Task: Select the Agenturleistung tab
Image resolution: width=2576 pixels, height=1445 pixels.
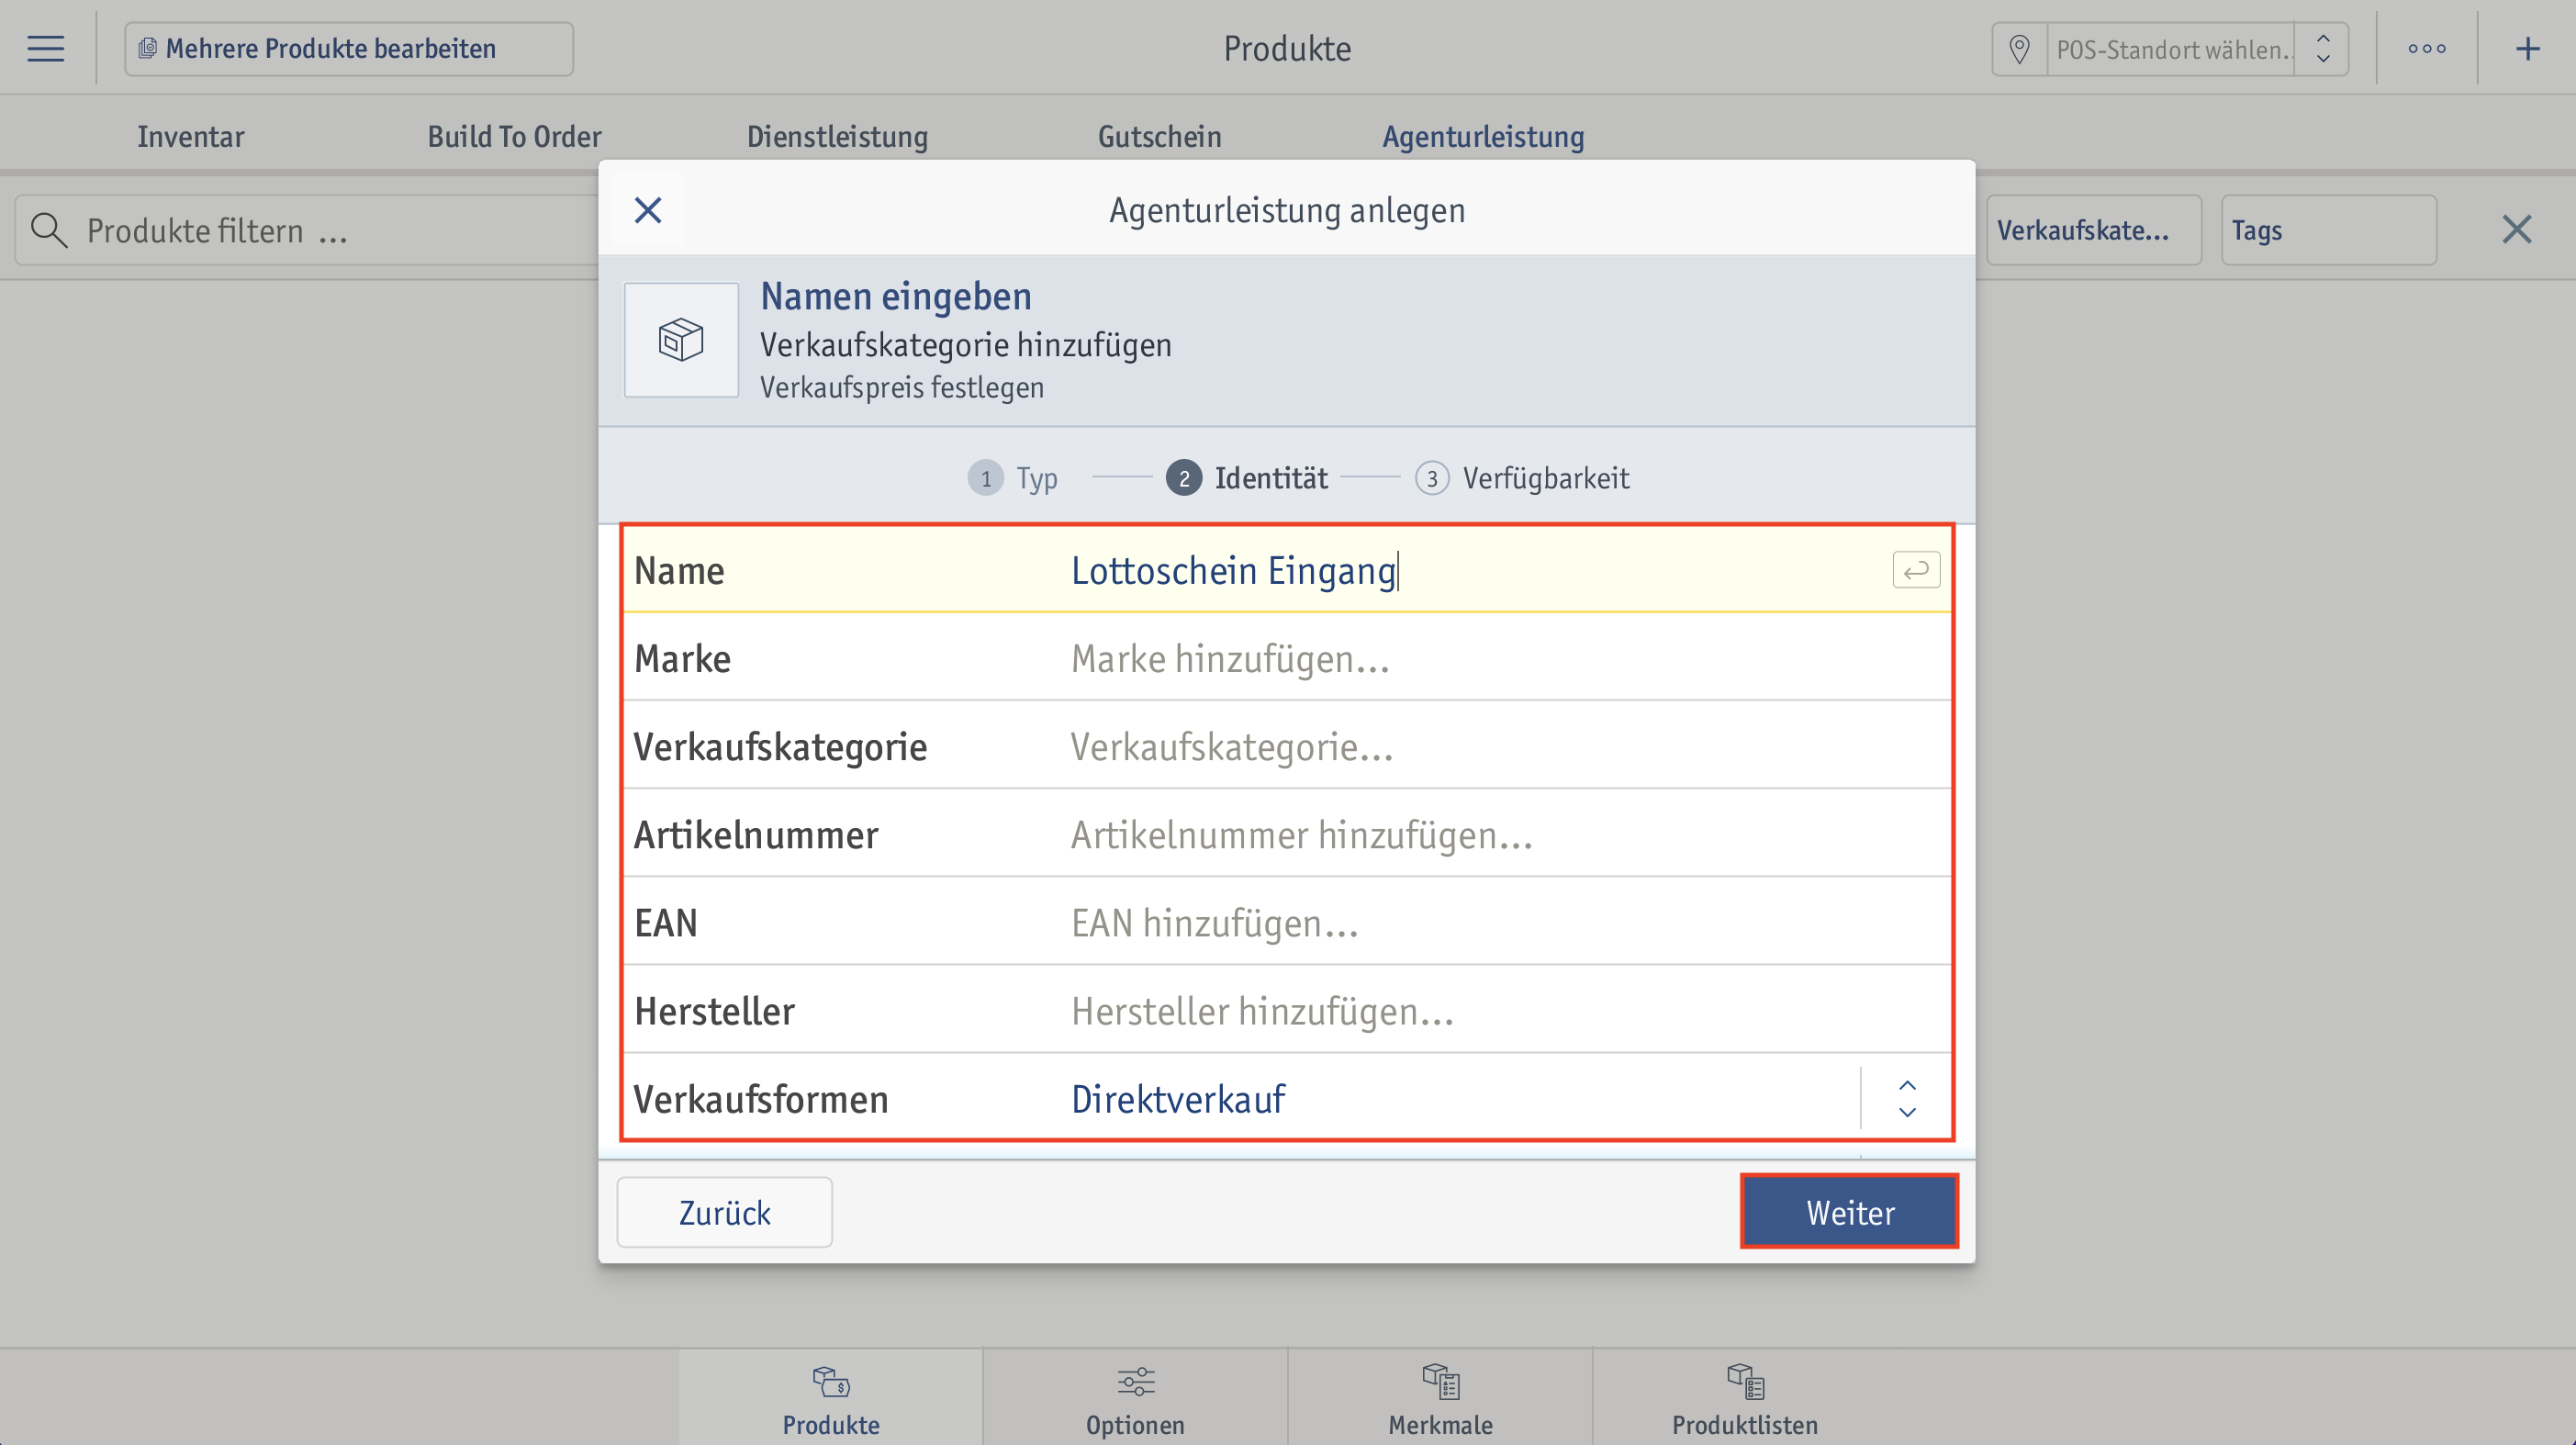Action: (x=1483, y=136)
